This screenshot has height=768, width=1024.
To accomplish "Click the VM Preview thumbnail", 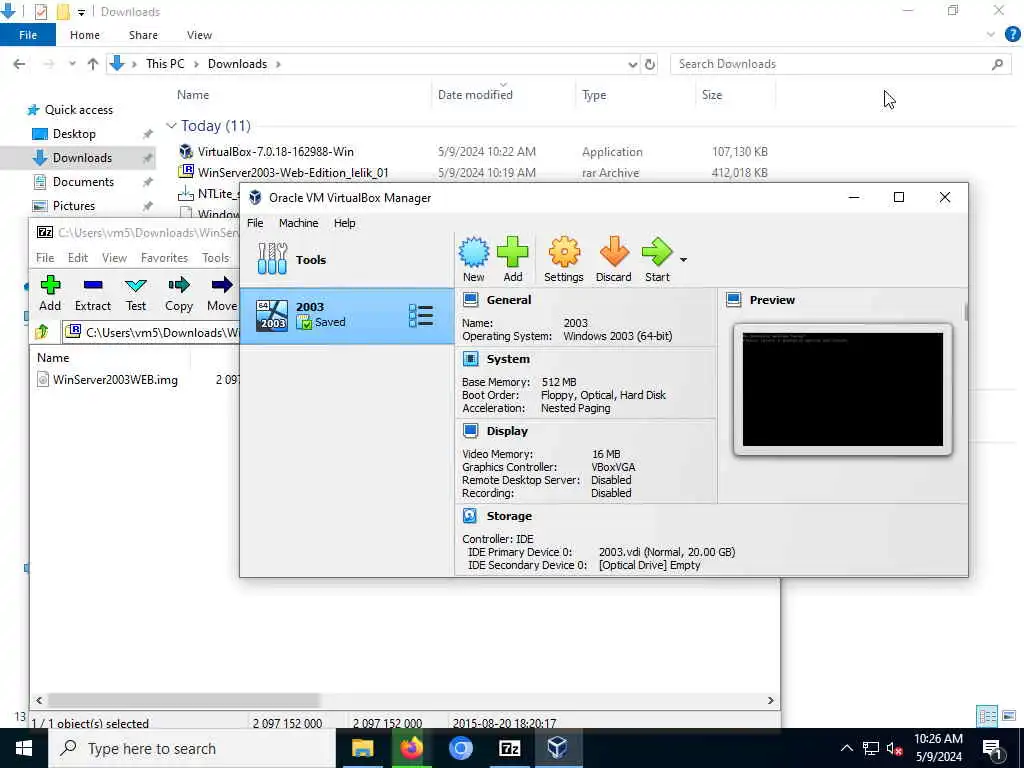I will [842, 389].
